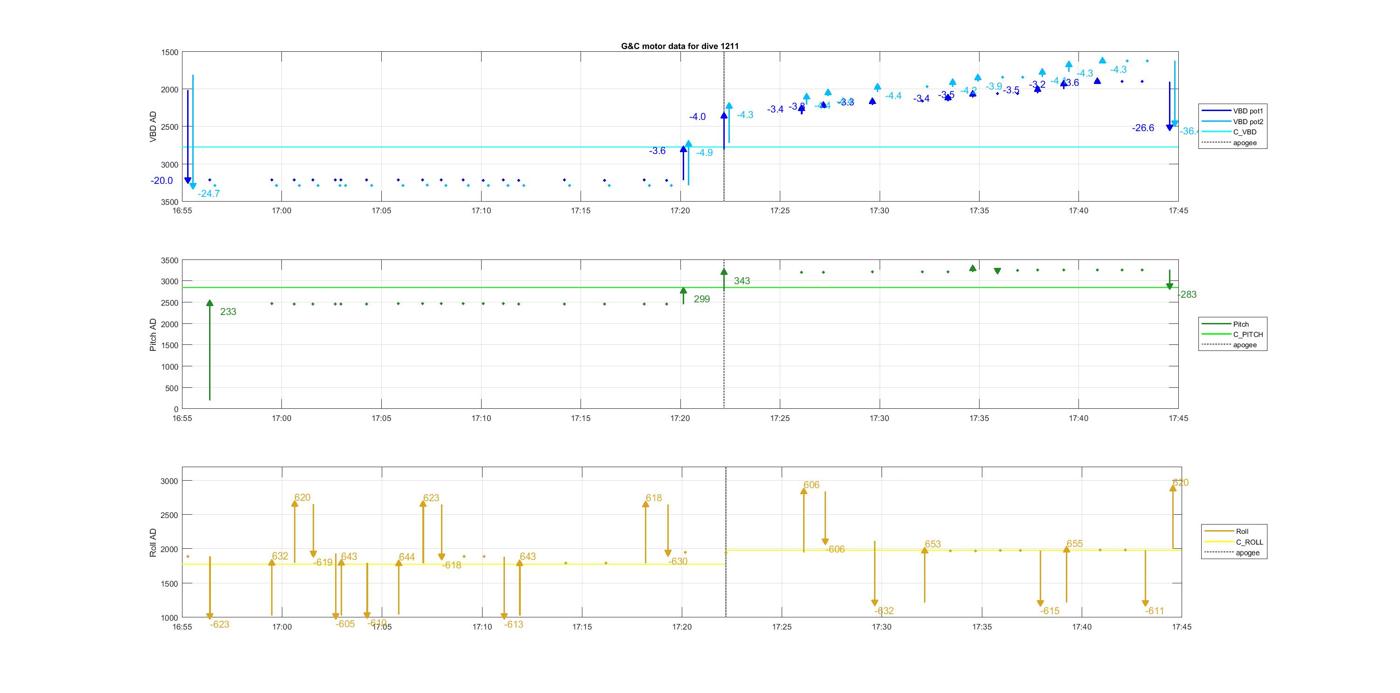Image resolution: width=1400 pixels, height=693 pixels.
Task: Click the '-283' pitch data label
Action: tap(1187, 295)
